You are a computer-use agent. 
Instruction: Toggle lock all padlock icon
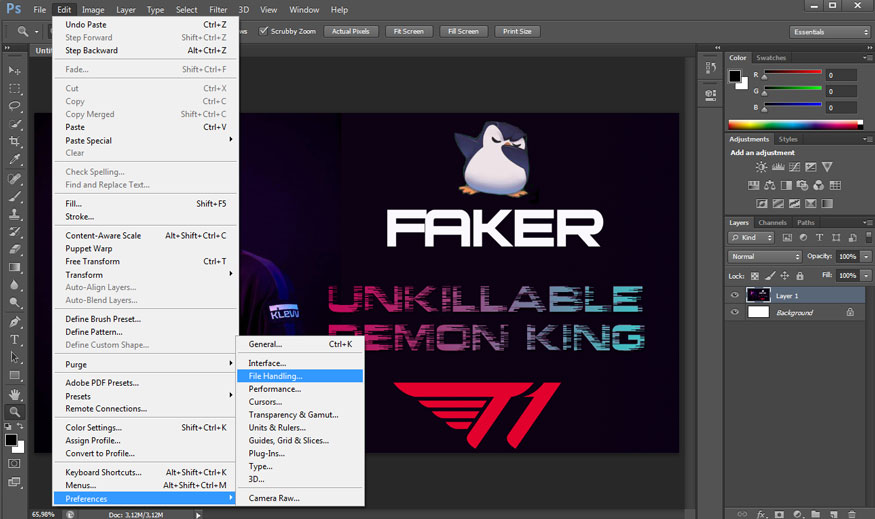(800, 276)
